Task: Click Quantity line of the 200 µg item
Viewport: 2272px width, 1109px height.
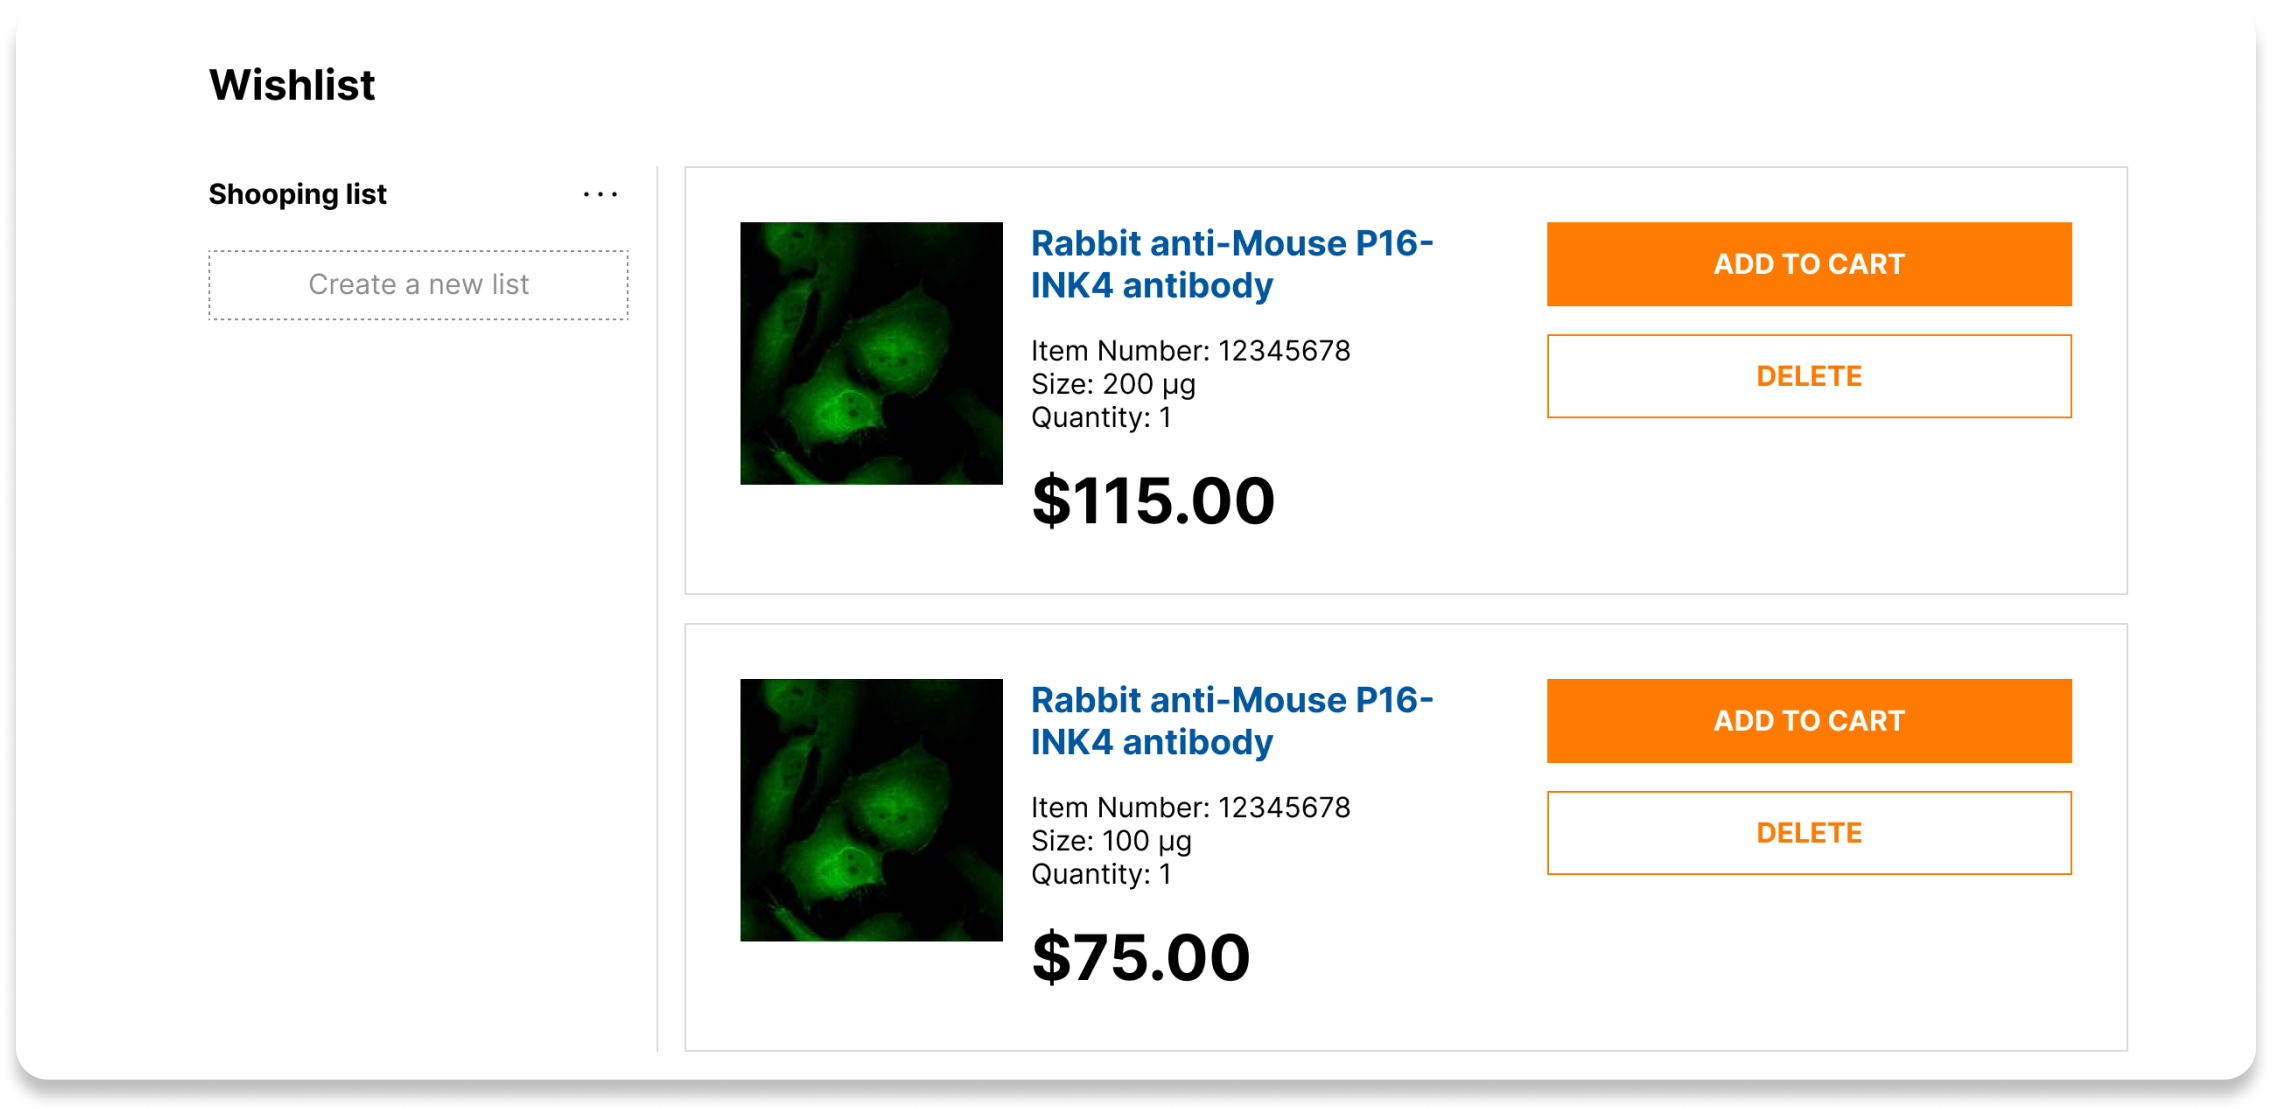Action: coord(1101,417)
